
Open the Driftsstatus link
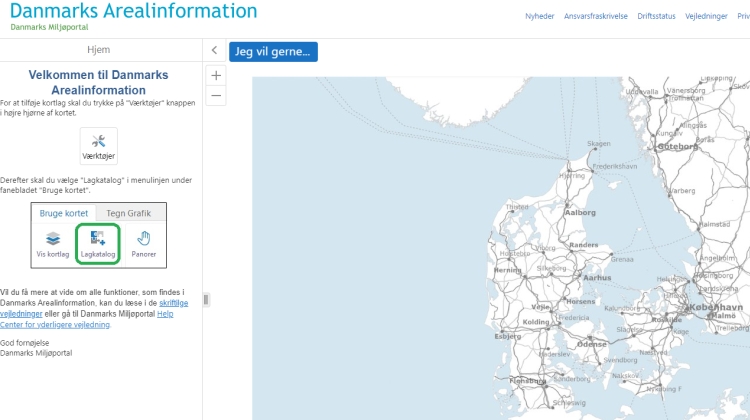[656, 16]
